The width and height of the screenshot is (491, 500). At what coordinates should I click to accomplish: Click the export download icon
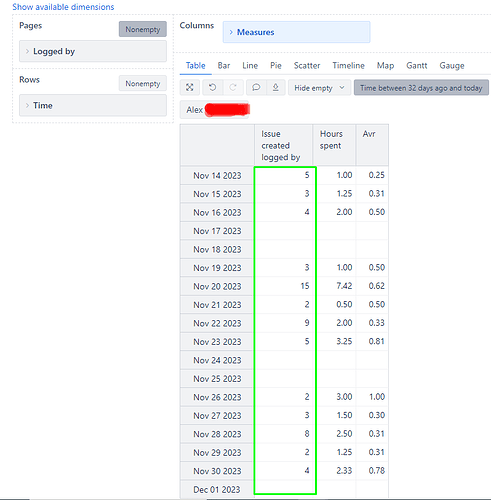click(275, 88)
